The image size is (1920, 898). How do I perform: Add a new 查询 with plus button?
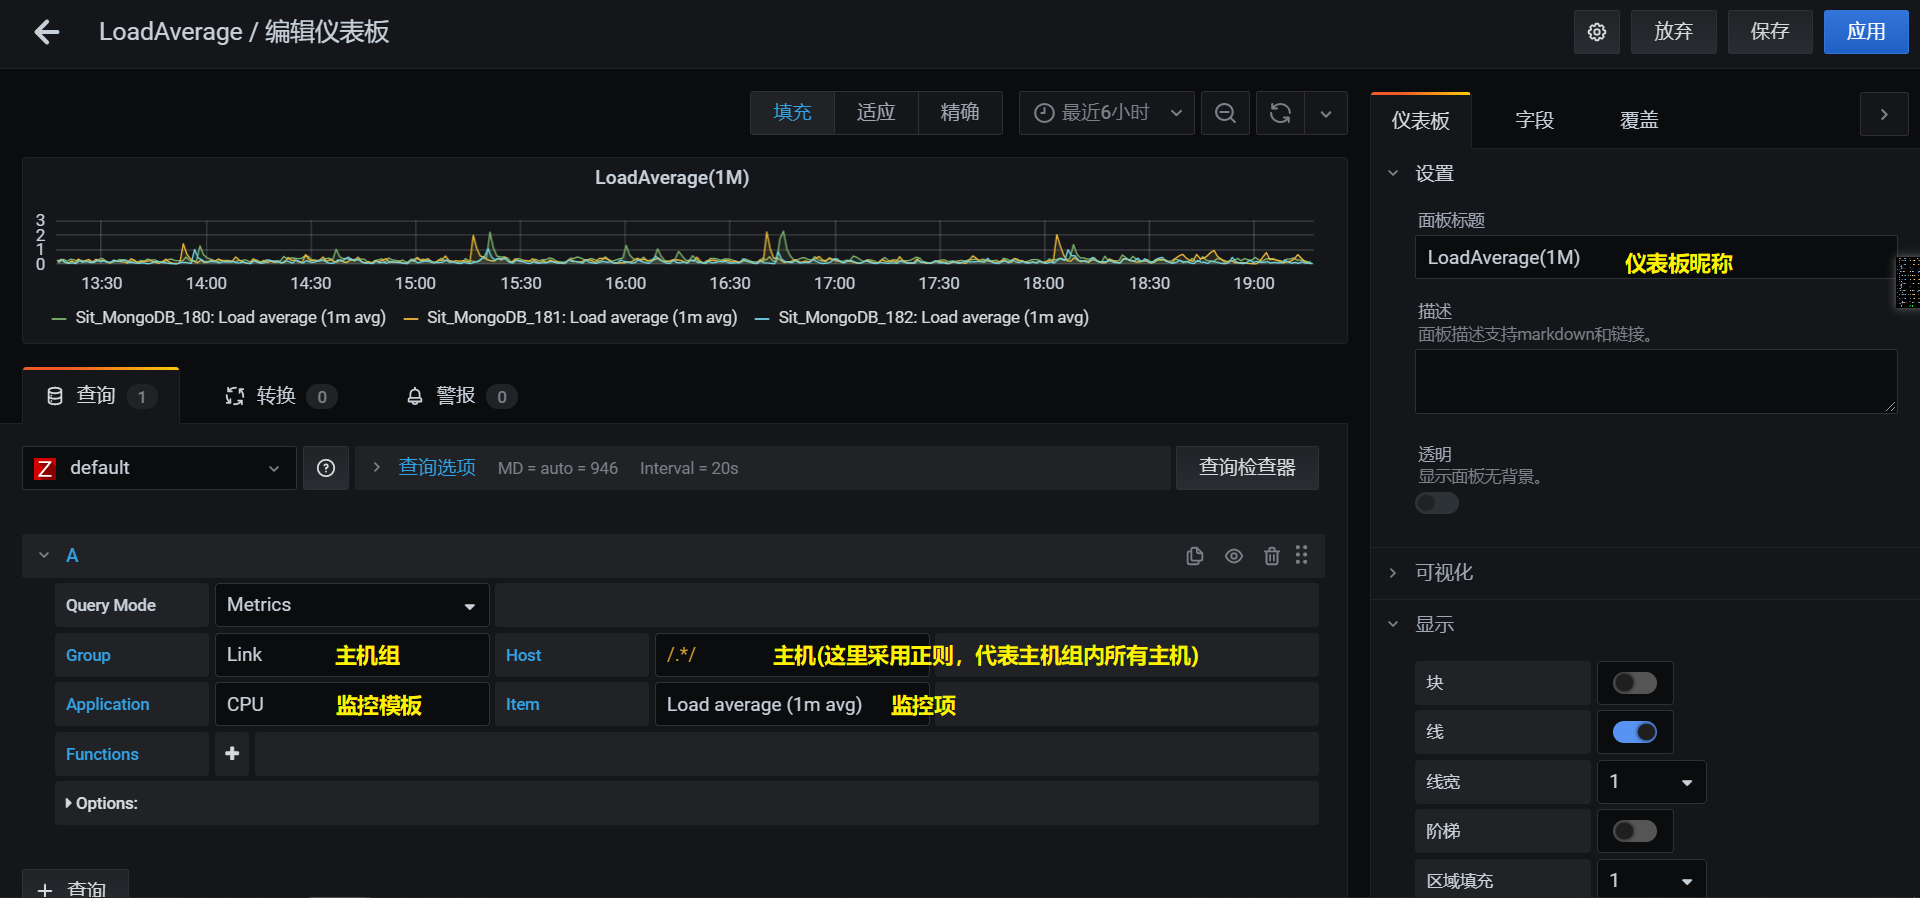(x=75, y=885)
